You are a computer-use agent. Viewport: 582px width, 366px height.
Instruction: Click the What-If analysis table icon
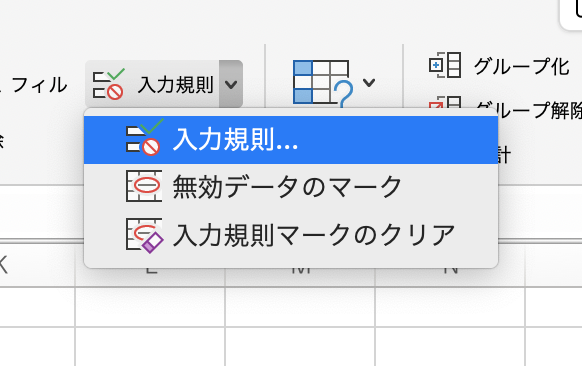[322, 83]
